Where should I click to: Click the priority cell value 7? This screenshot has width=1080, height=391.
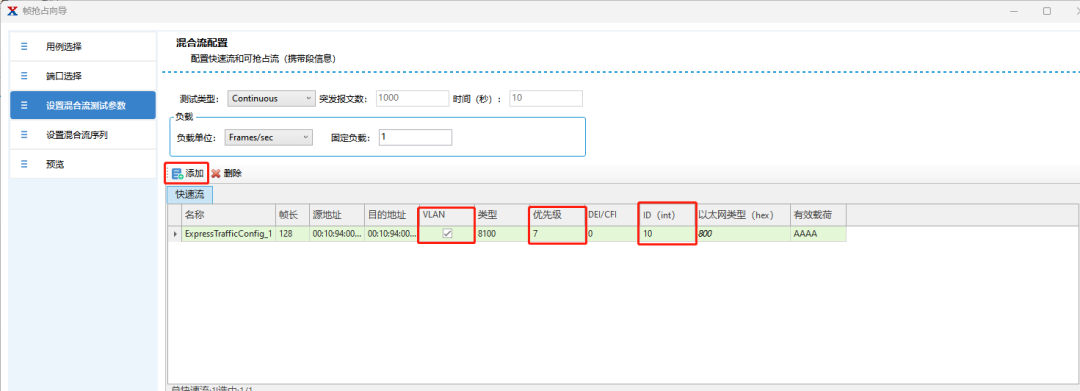click(x=557, y=234)
